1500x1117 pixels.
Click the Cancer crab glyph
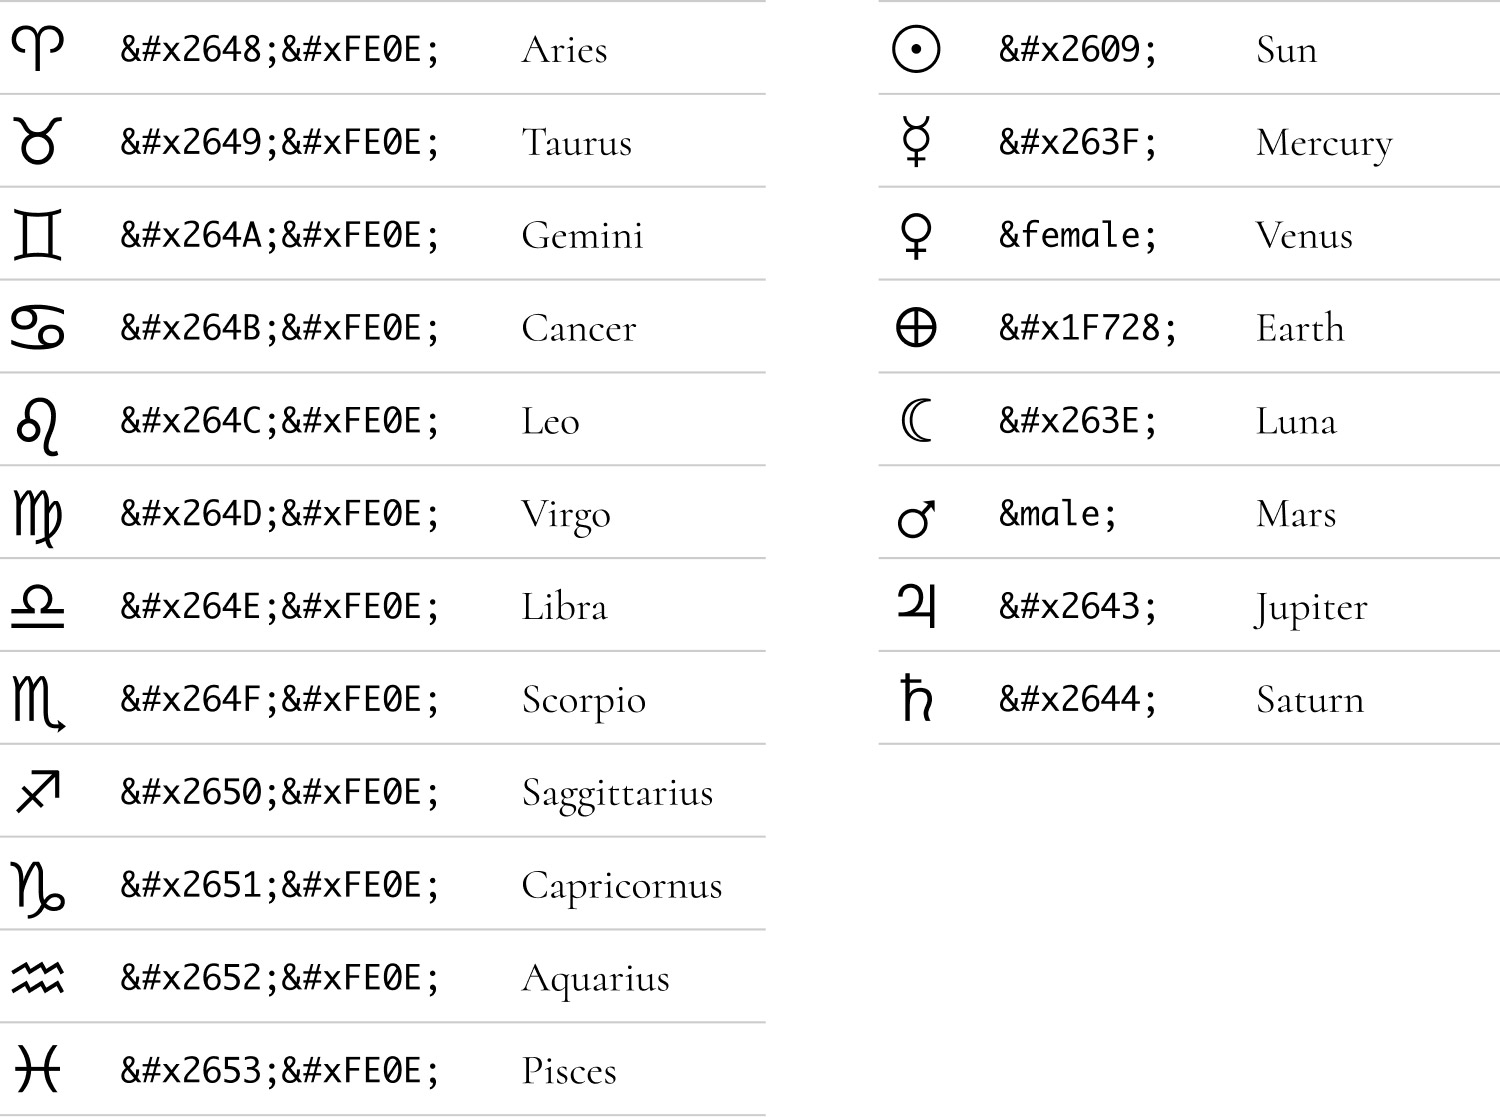coord(38,327)
